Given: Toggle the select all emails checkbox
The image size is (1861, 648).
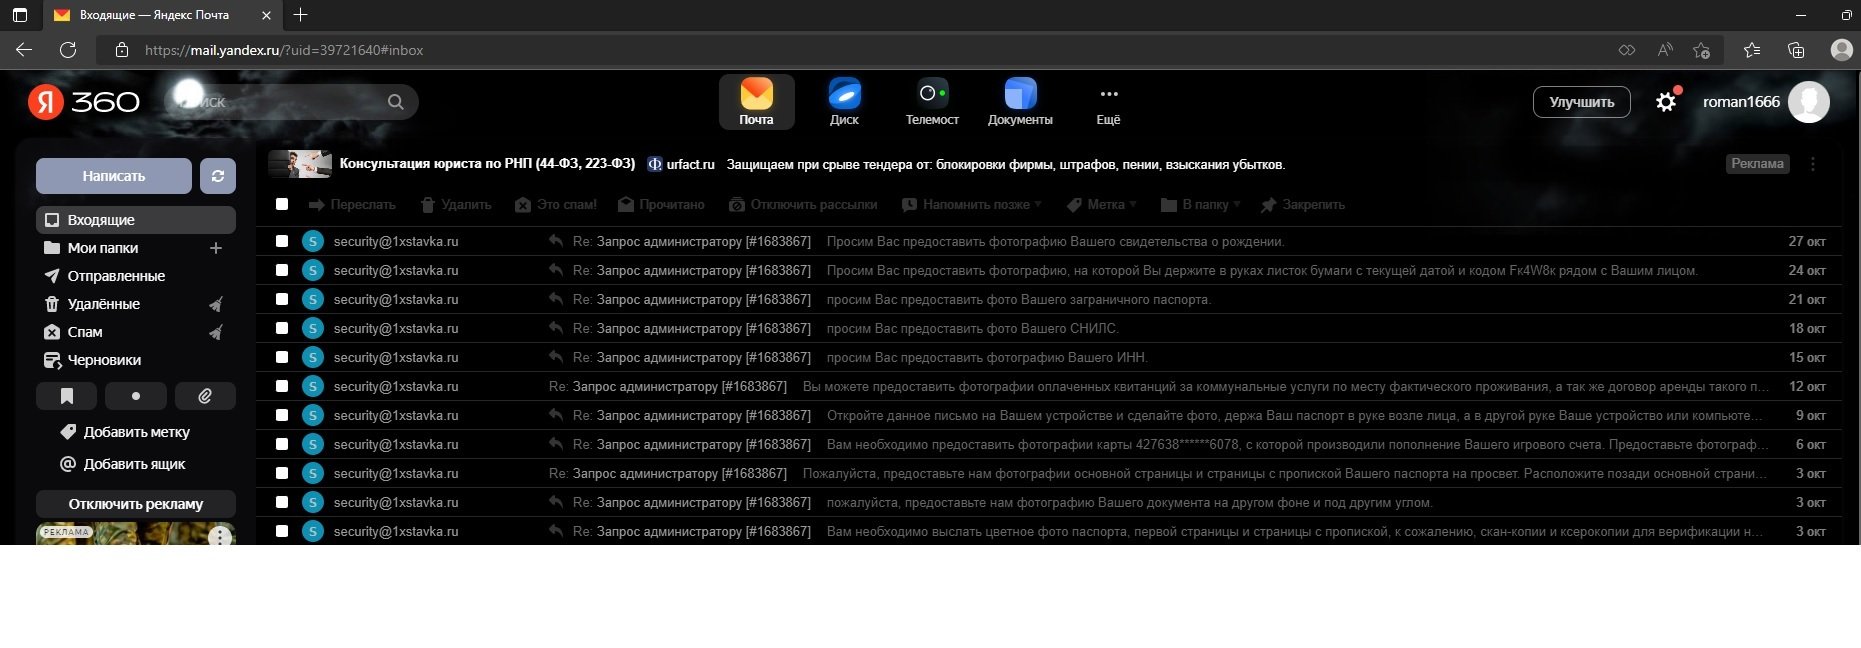Looking at the screenshot, I should 282,204.
